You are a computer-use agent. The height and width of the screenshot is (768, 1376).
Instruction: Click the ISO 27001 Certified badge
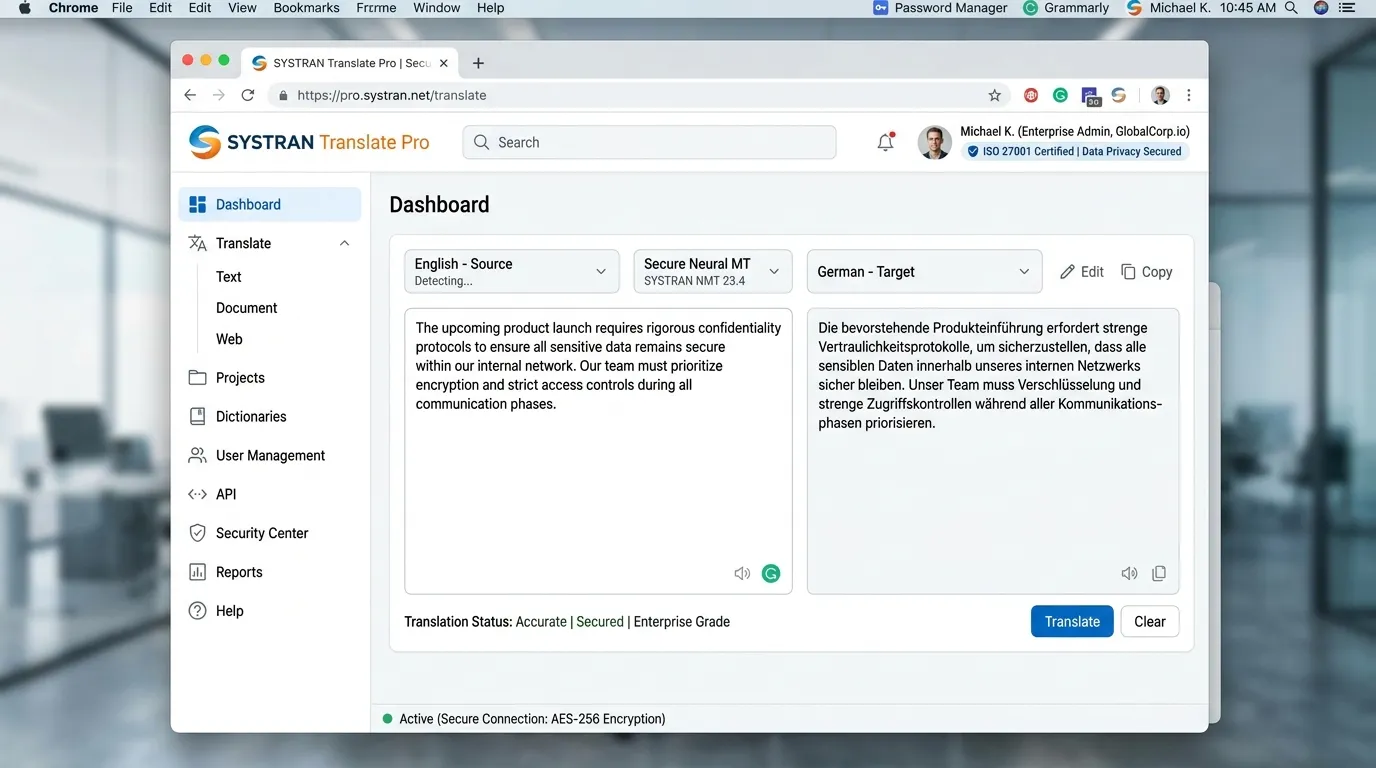click(1074, 152)
